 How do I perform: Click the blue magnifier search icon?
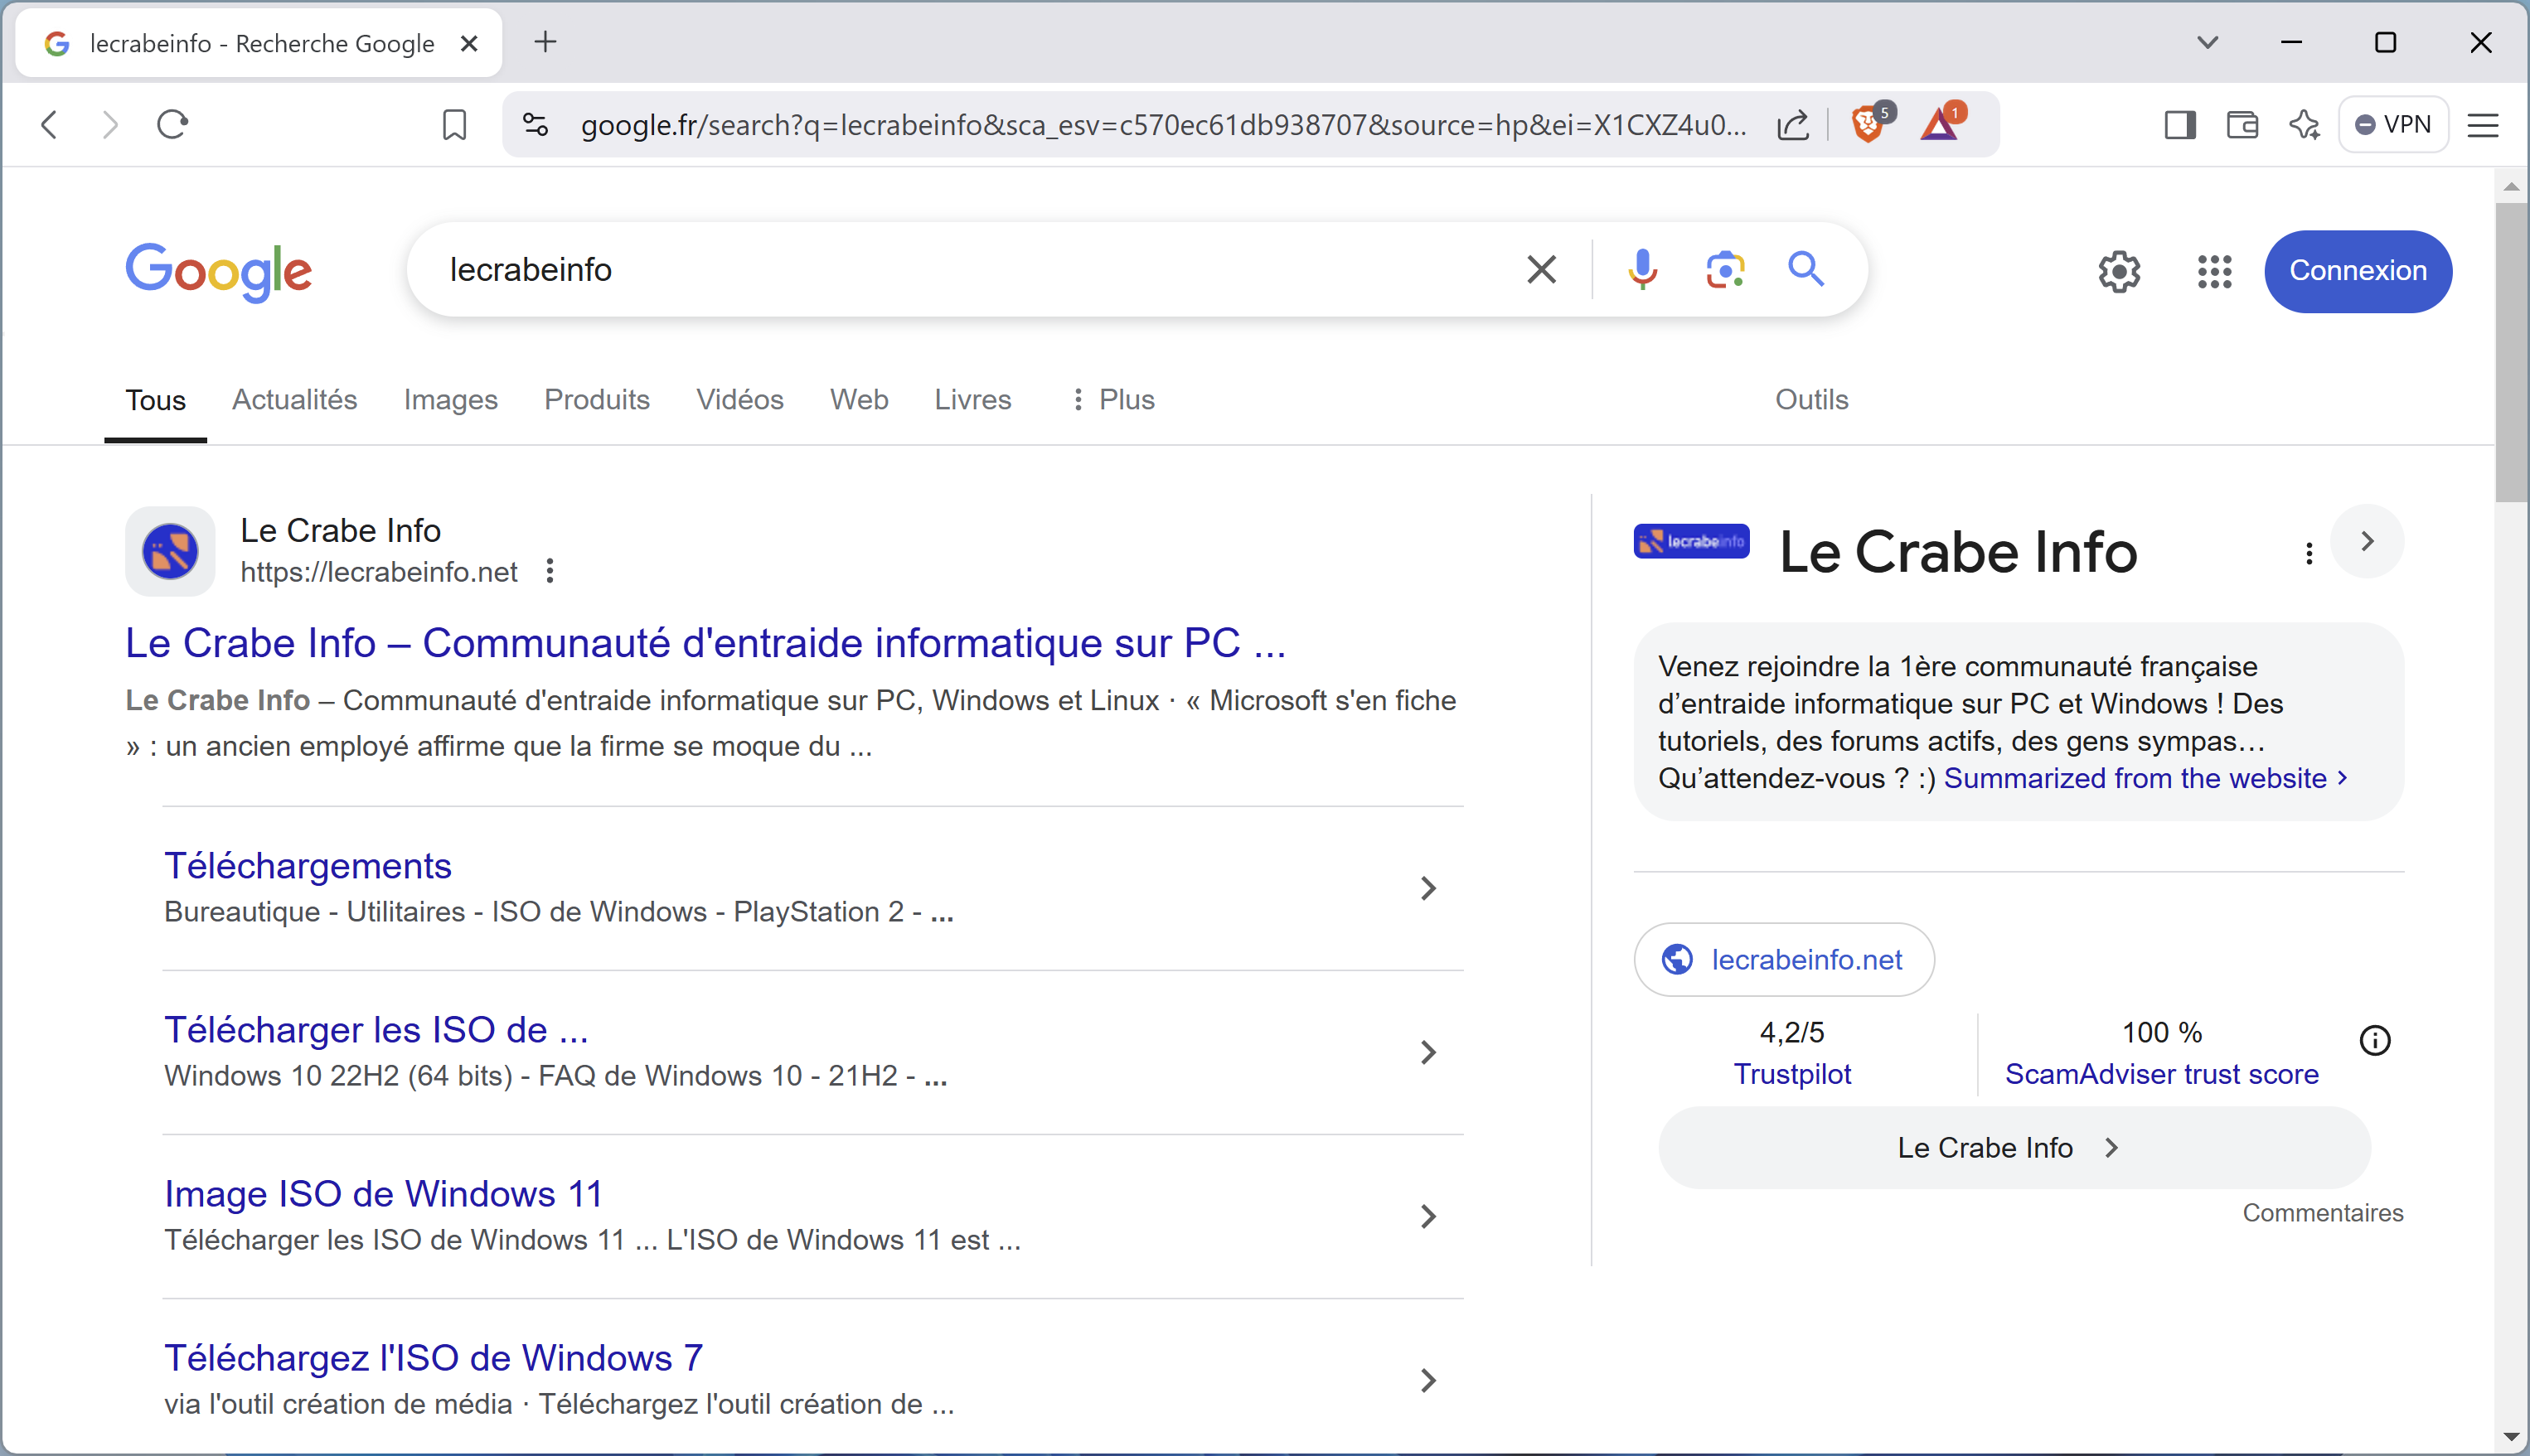1806,269
